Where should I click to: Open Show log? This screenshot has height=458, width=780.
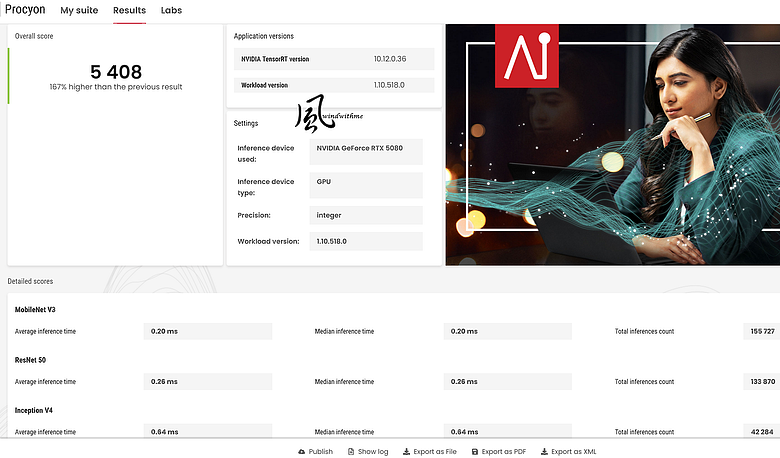[x=368, y=452]
